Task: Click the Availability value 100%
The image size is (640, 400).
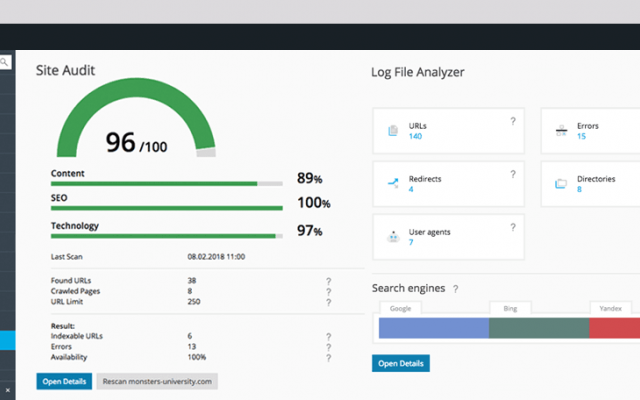Action: pos(197,357)
